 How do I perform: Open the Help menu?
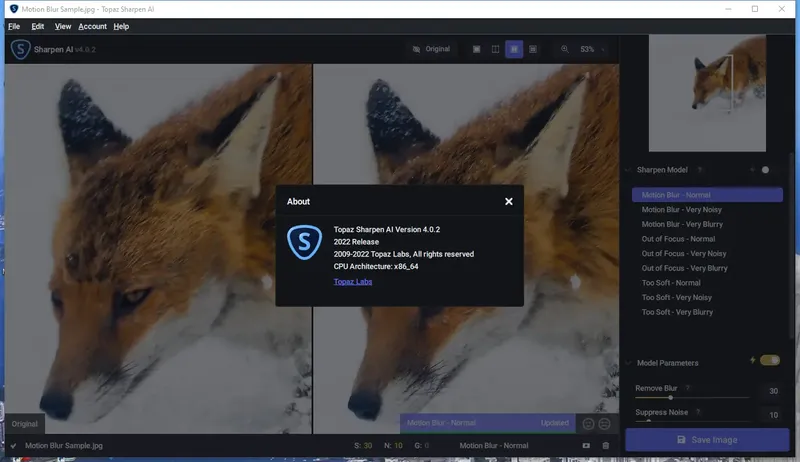pos(121,27)
